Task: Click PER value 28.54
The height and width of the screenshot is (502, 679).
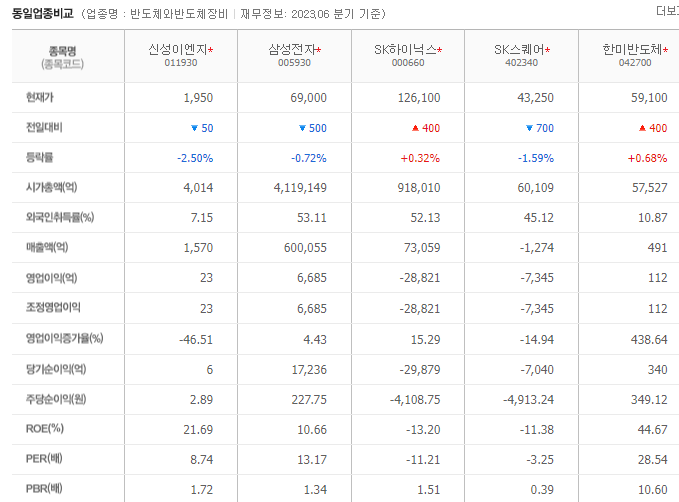Action: (652, 460)
